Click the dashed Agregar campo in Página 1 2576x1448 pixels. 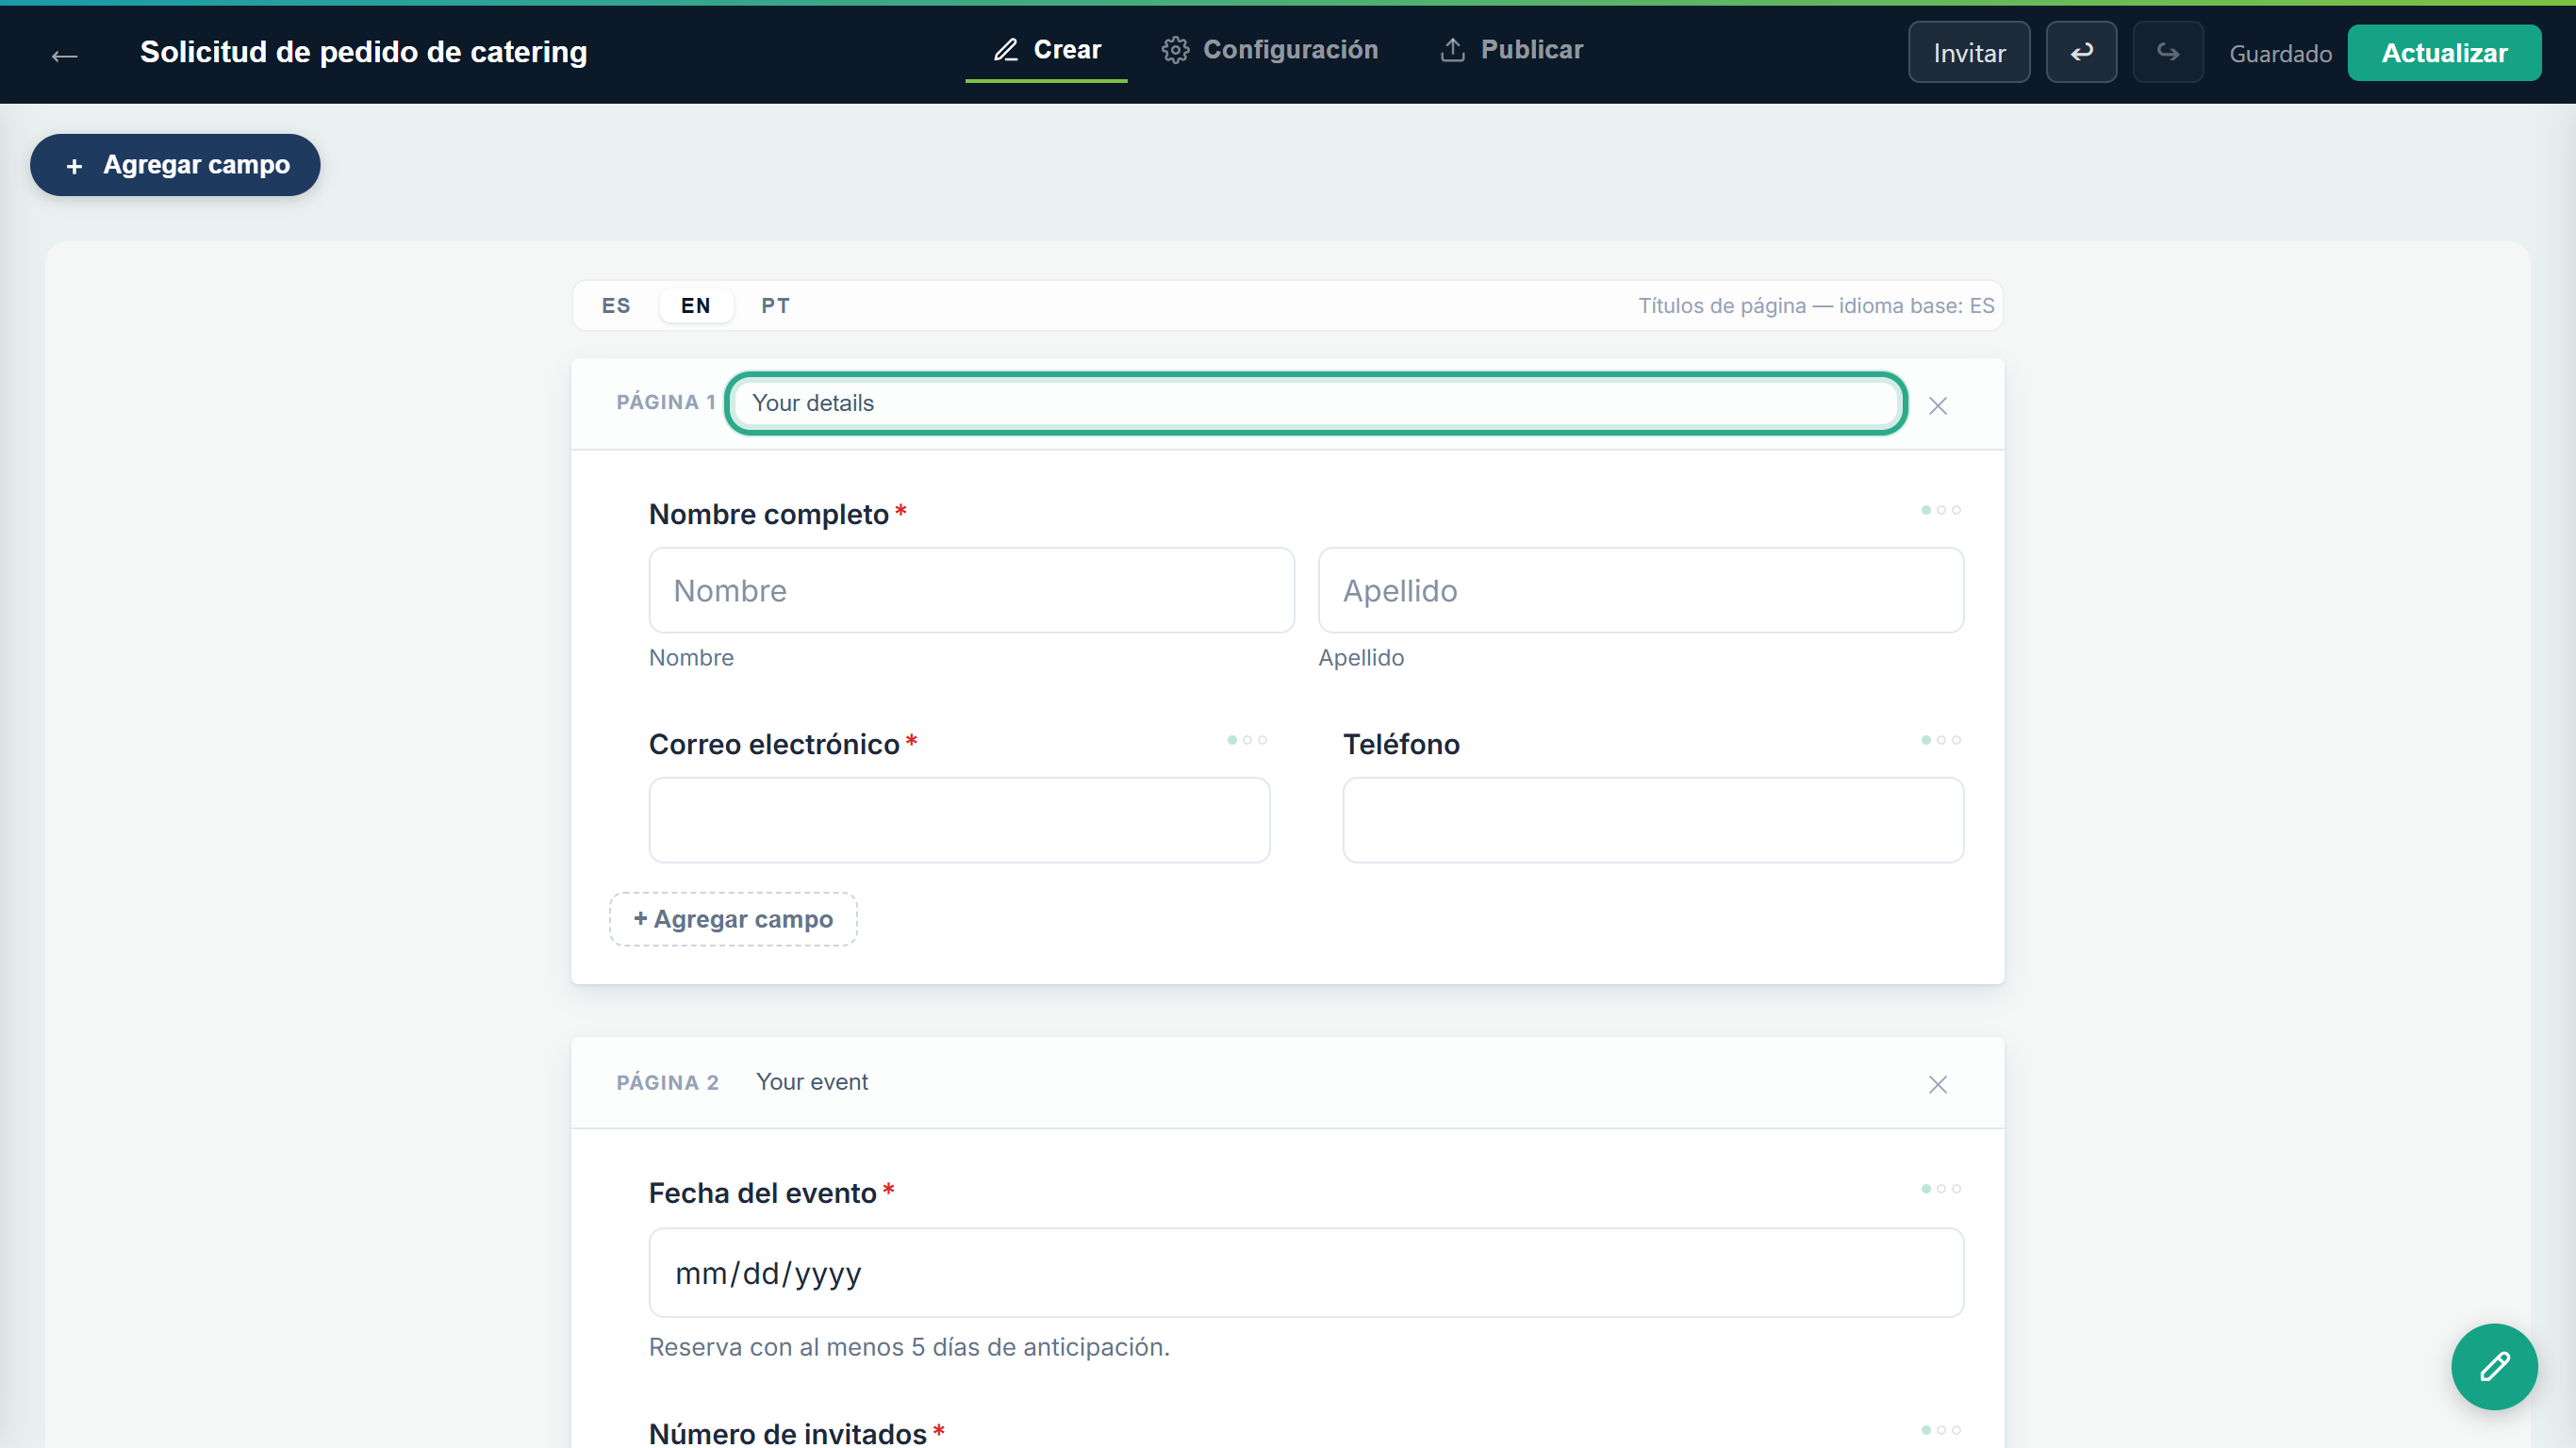[x=733, y=919]
